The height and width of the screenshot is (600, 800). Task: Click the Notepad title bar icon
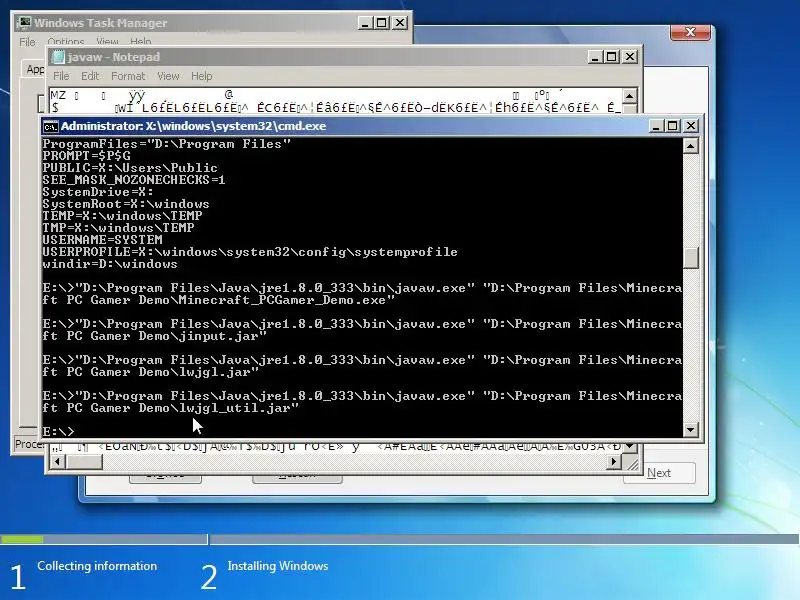point(58,57)
